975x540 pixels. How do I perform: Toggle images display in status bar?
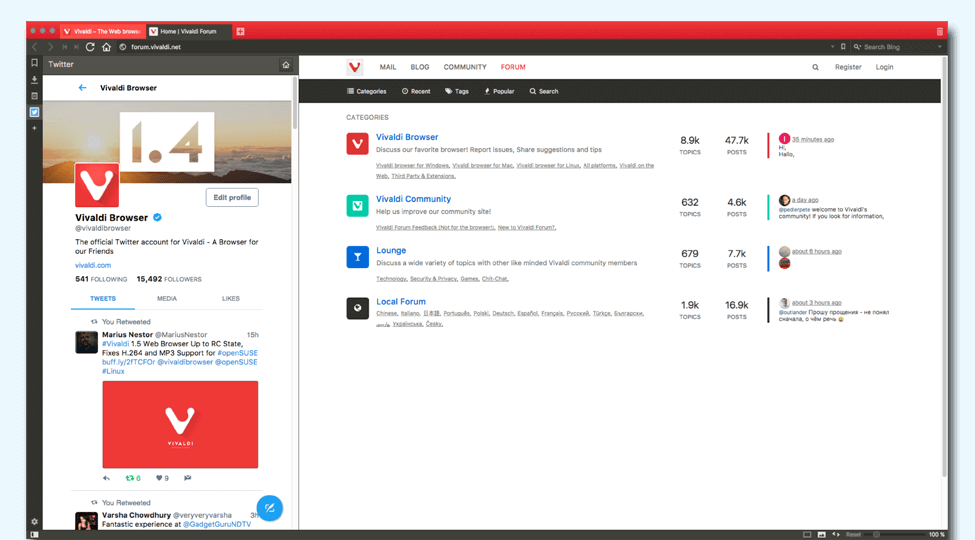tap(821, 534)
